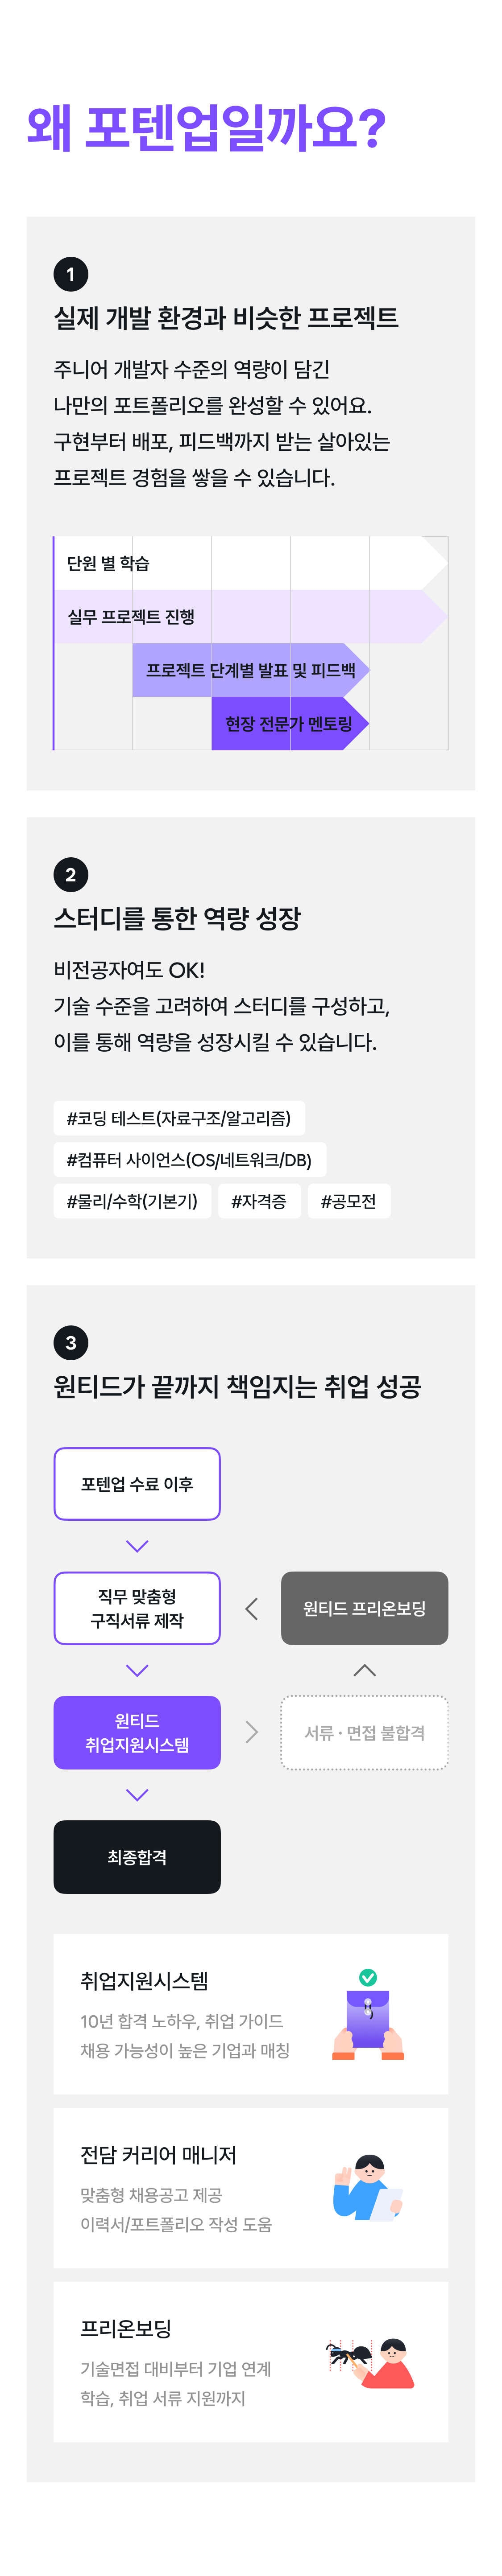Click the number 3 circle badge
The height and width of the screenshot is (2576, 502).
70,1342
